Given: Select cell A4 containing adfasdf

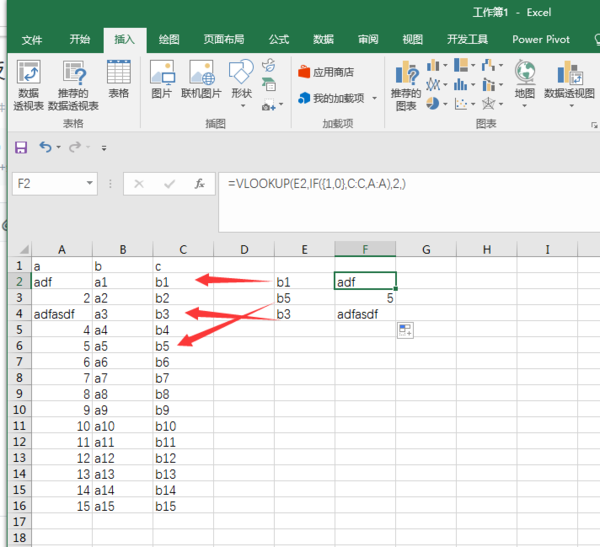Looking at the screenshot, I should (x=62, y=314).
